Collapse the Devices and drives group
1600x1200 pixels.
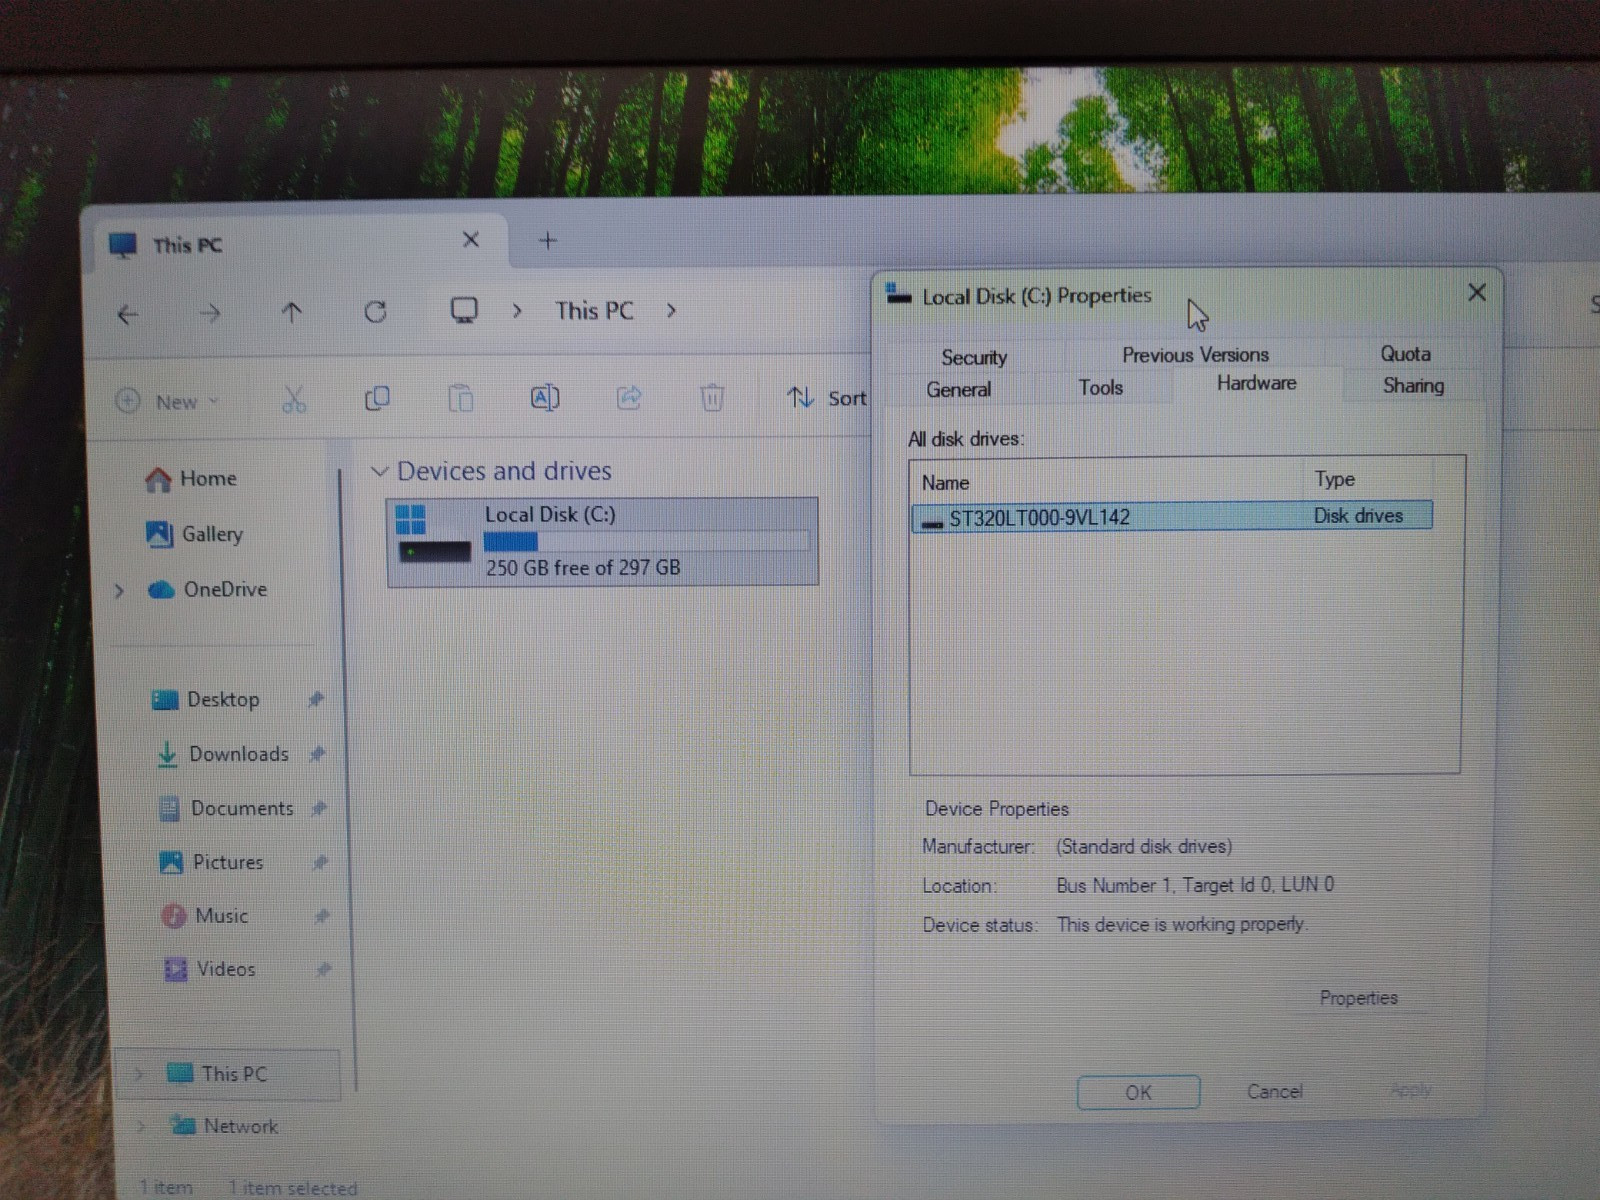click(x=379, y=471)
